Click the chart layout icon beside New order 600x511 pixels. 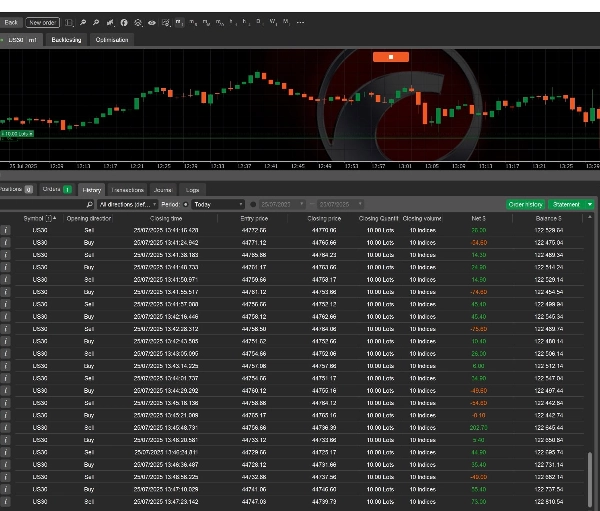pos(69,21)
